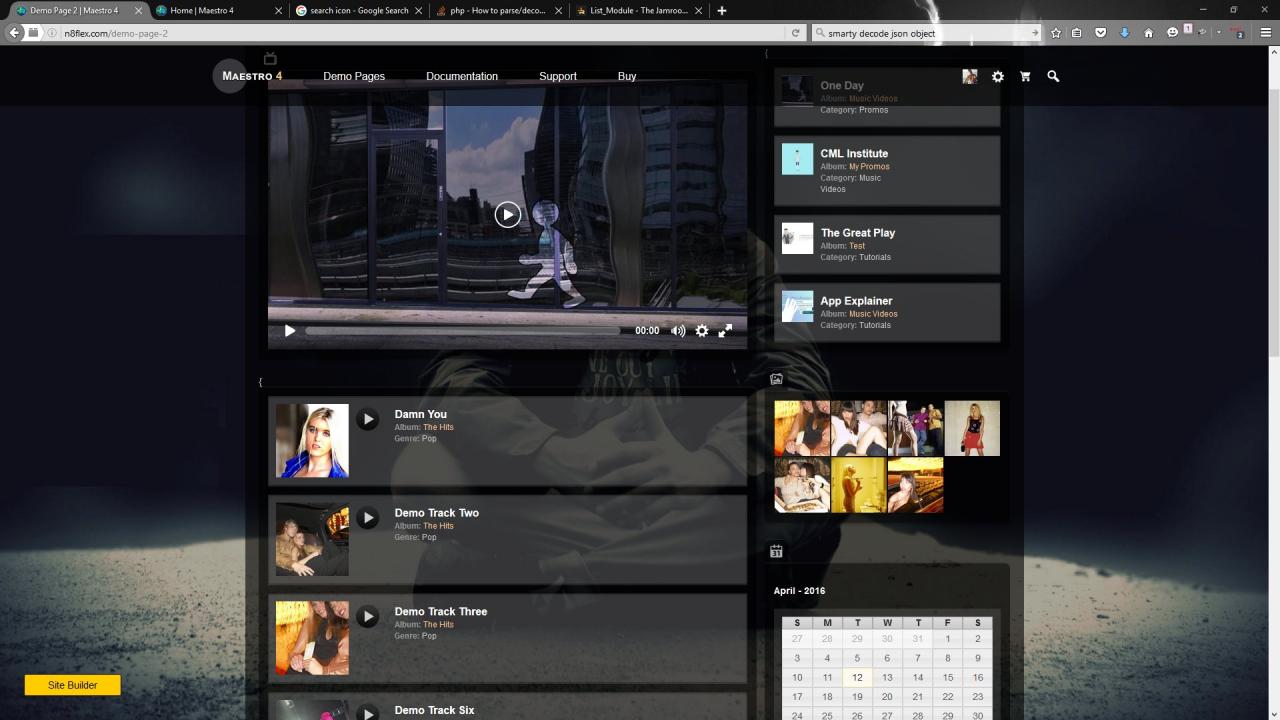Open the settings gear in site header
The image size is (1280, 720).
[x=997, y=76]
